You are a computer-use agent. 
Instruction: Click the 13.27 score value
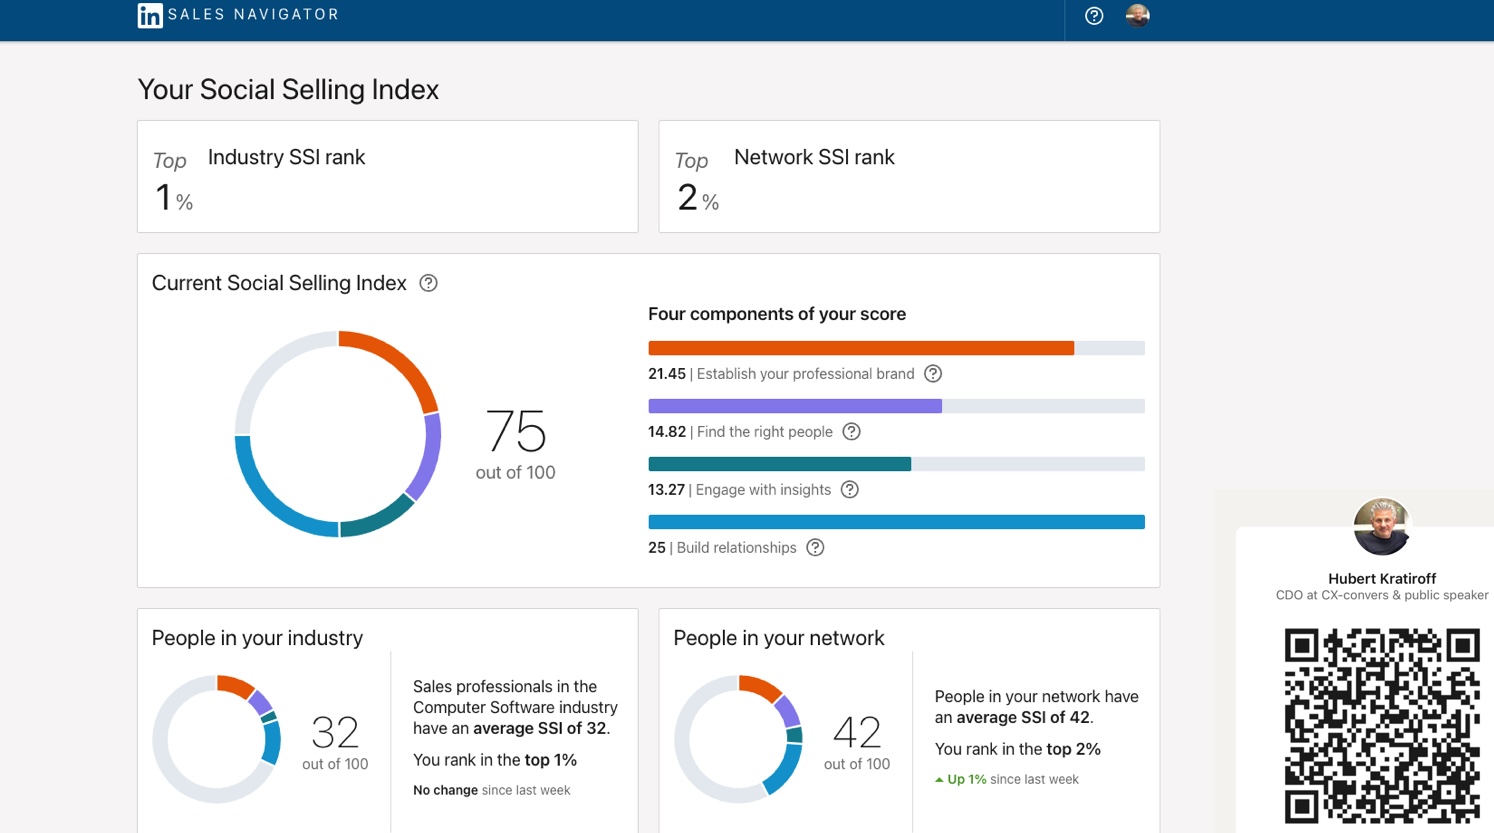tap(667, 490)
